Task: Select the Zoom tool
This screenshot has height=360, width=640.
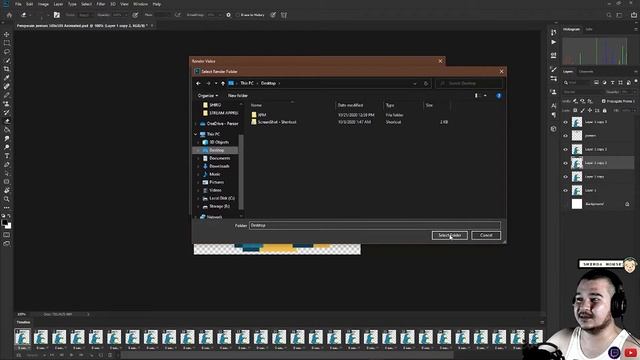Action: pos(7,199)
